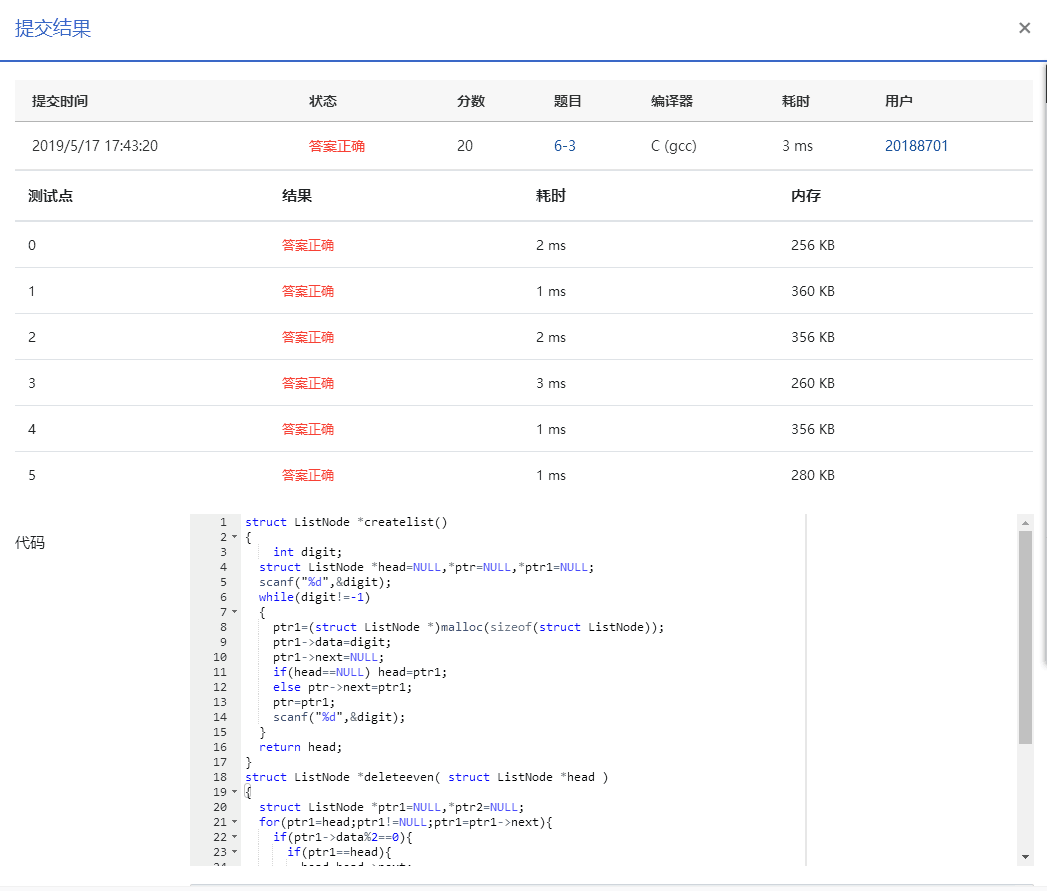Close the 提交结果 dialog
This screenshot has height=891, width=1047.
(1024, 28)
